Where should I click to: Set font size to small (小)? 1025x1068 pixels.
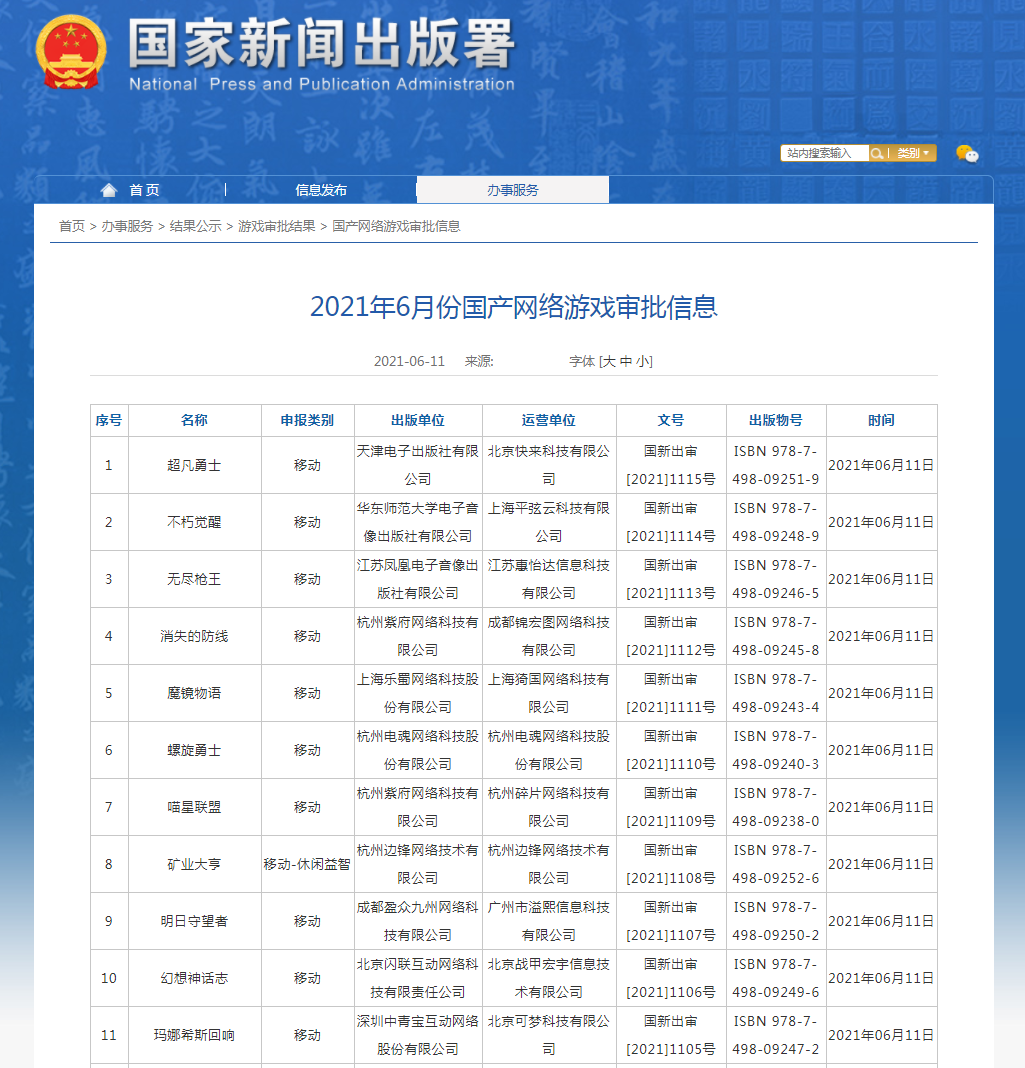[x=642, y=361]
